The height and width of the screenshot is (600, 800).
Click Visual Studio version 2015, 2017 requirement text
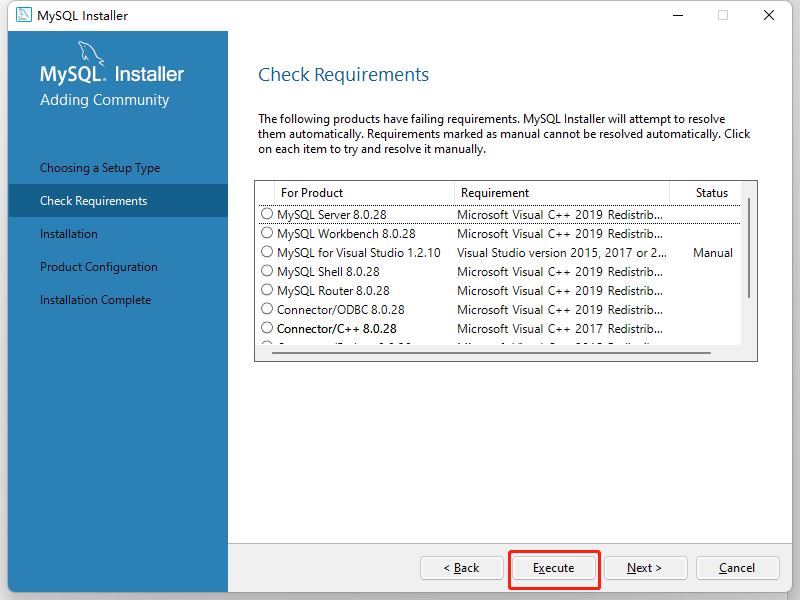pos(562,253)
